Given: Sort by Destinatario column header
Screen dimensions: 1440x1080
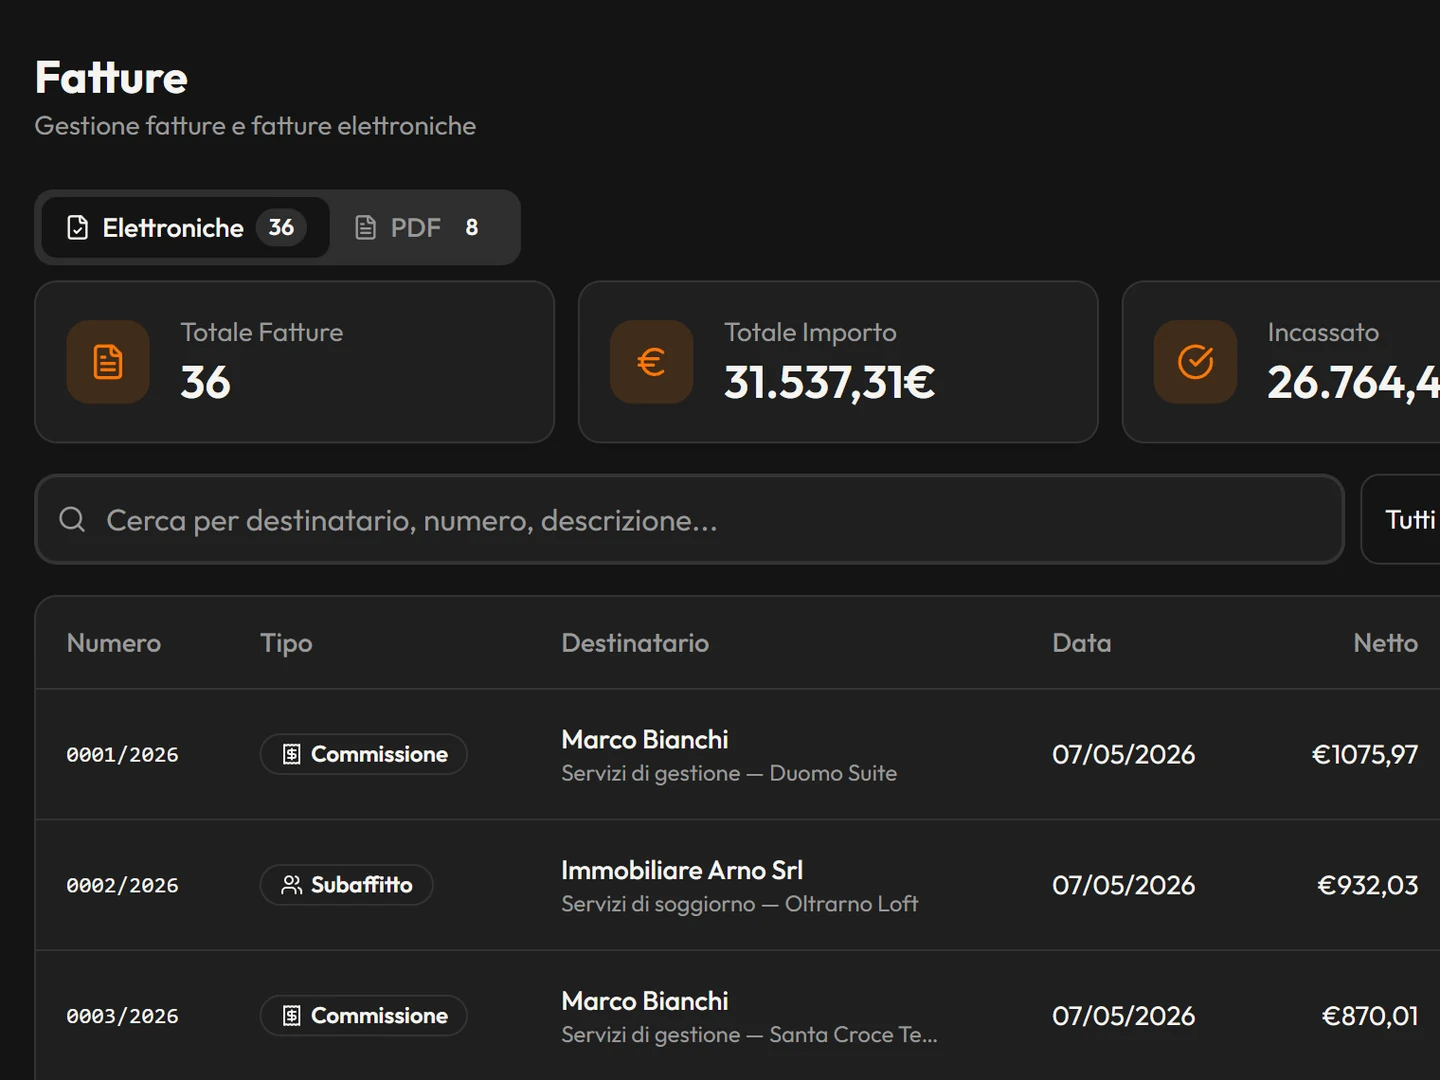Looking at the screenshot, I should pyautogui.click(x=635, y=643).
